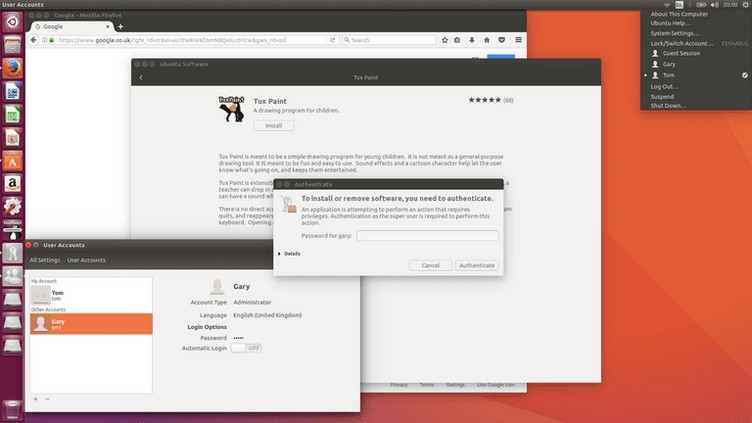This screenshot has height=423, width=752.
Task: Launch LibreOffice Writer from the launcher
Action: (x=12, y=91)
